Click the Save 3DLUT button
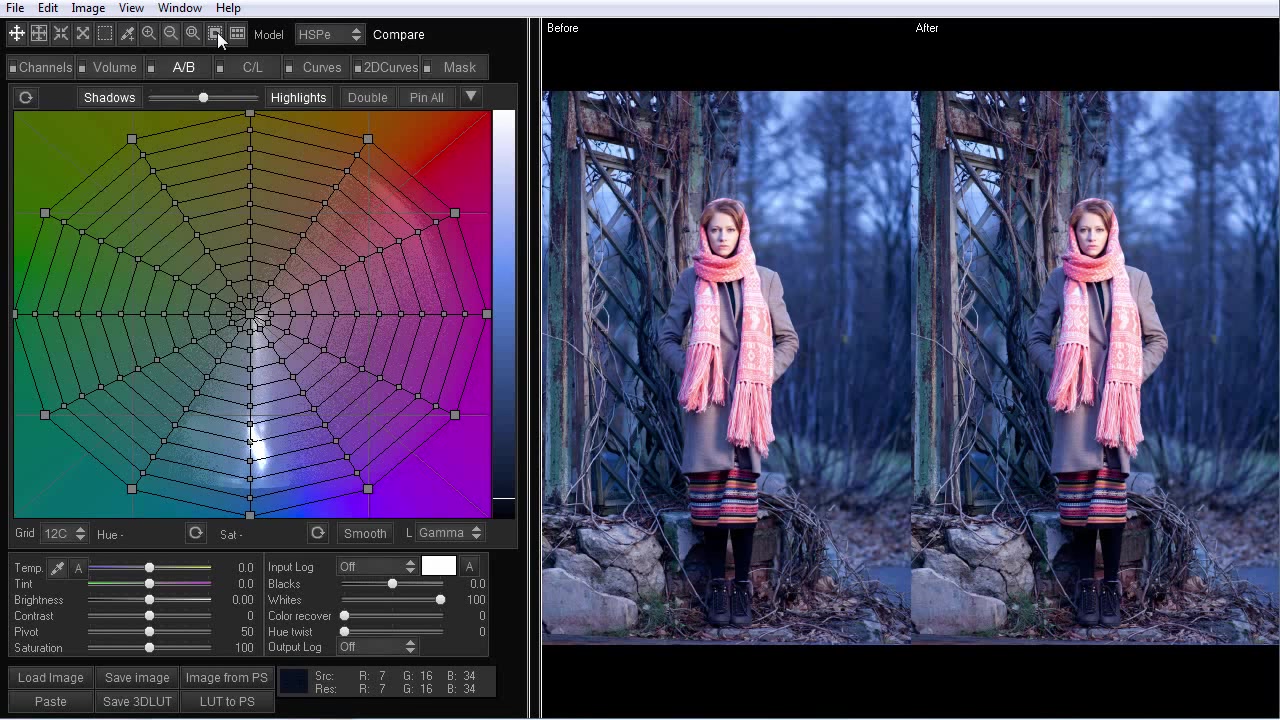This screenshot has width=1280, height=720. pos(137,701)
